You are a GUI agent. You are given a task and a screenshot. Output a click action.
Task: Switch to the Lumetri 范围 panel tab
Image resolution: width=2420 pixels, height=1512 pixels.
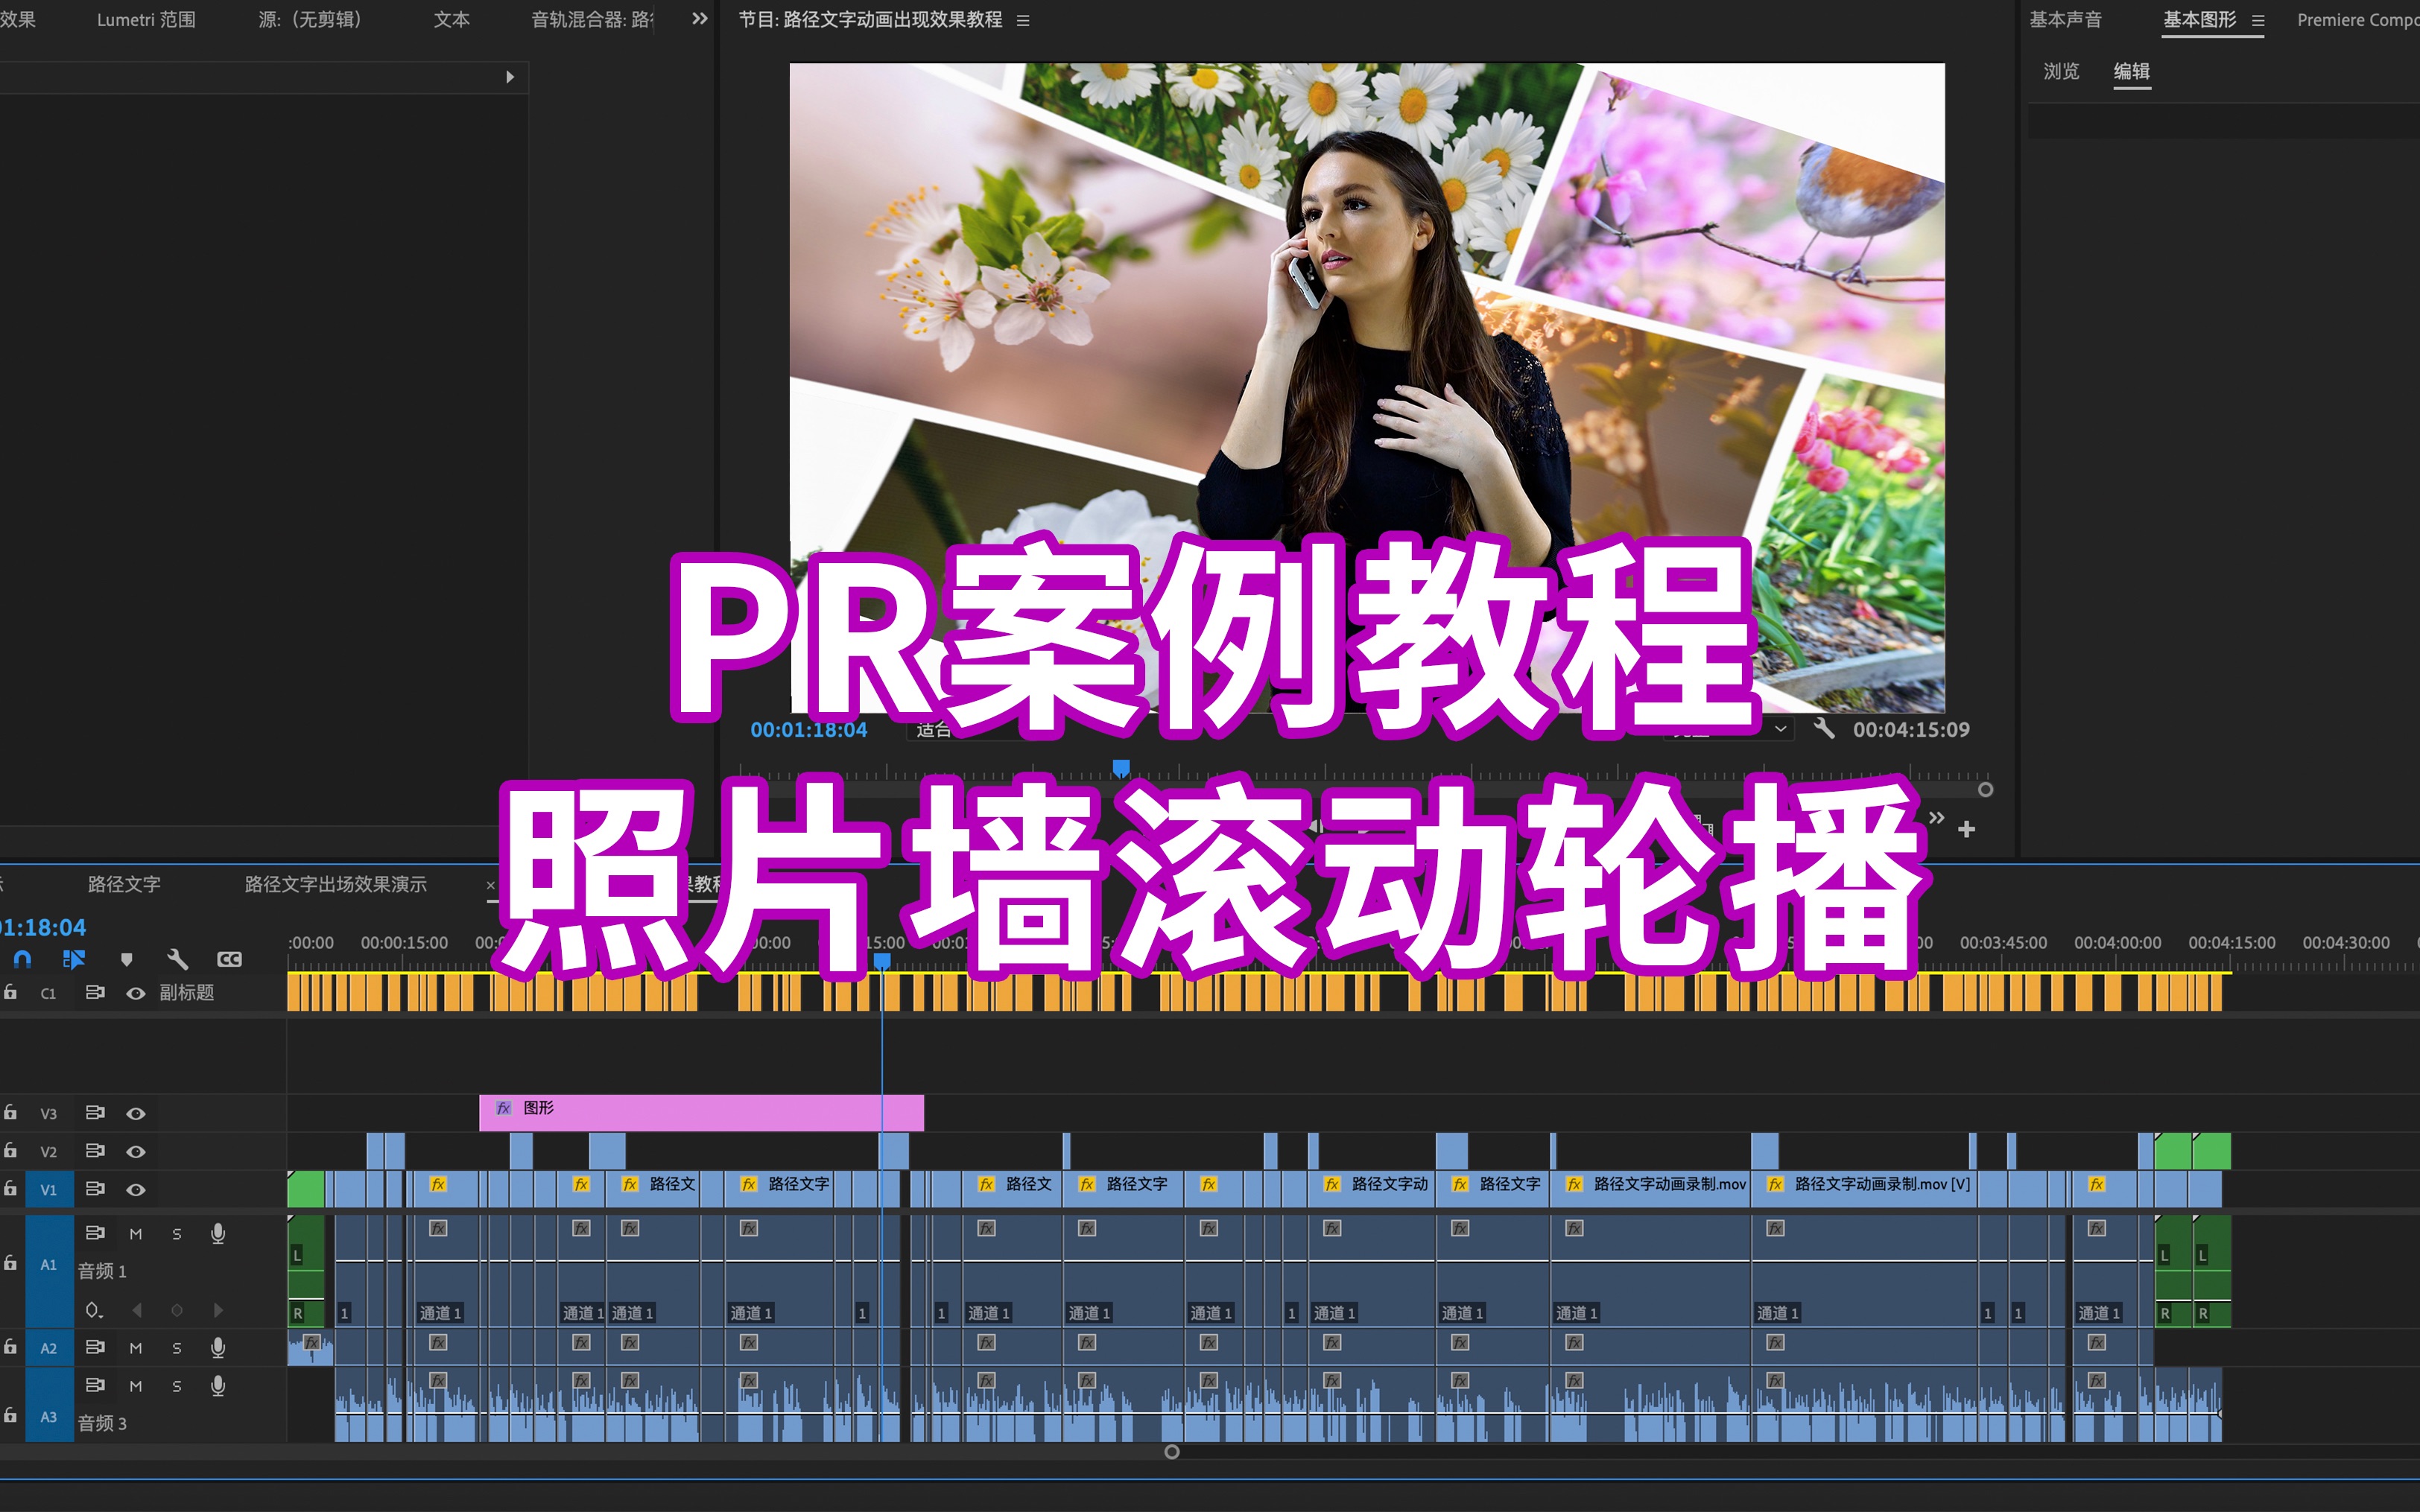146,19
